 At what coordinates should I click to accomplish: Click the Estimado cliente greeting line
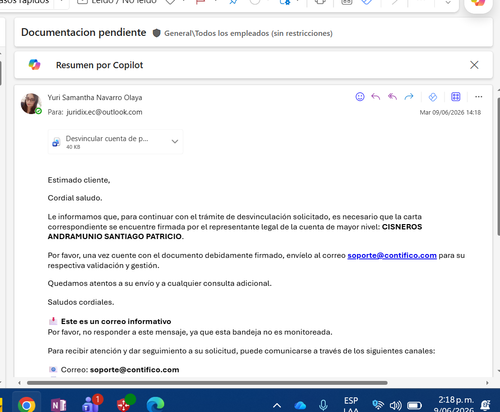coord(79,180)
